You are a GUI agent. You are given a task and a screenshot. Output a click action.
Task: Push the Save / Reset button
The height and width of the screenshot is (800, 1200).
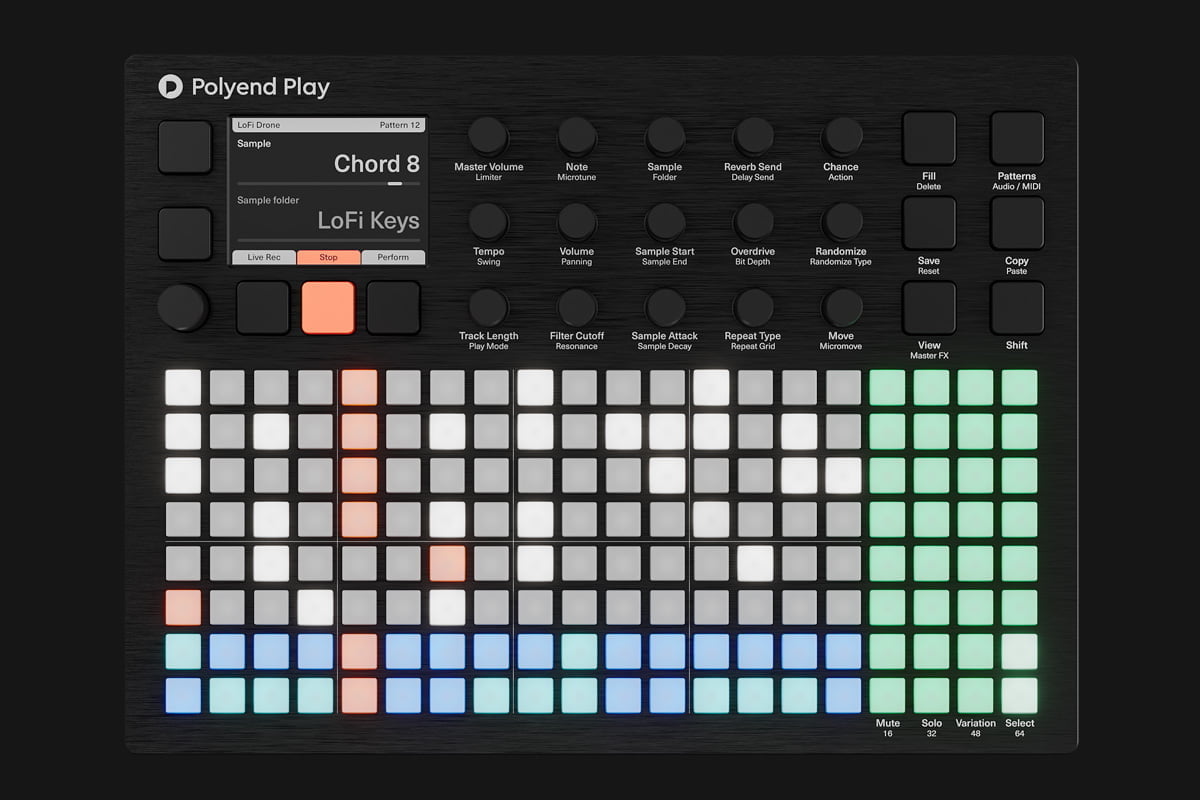click(x=929, y=223)
